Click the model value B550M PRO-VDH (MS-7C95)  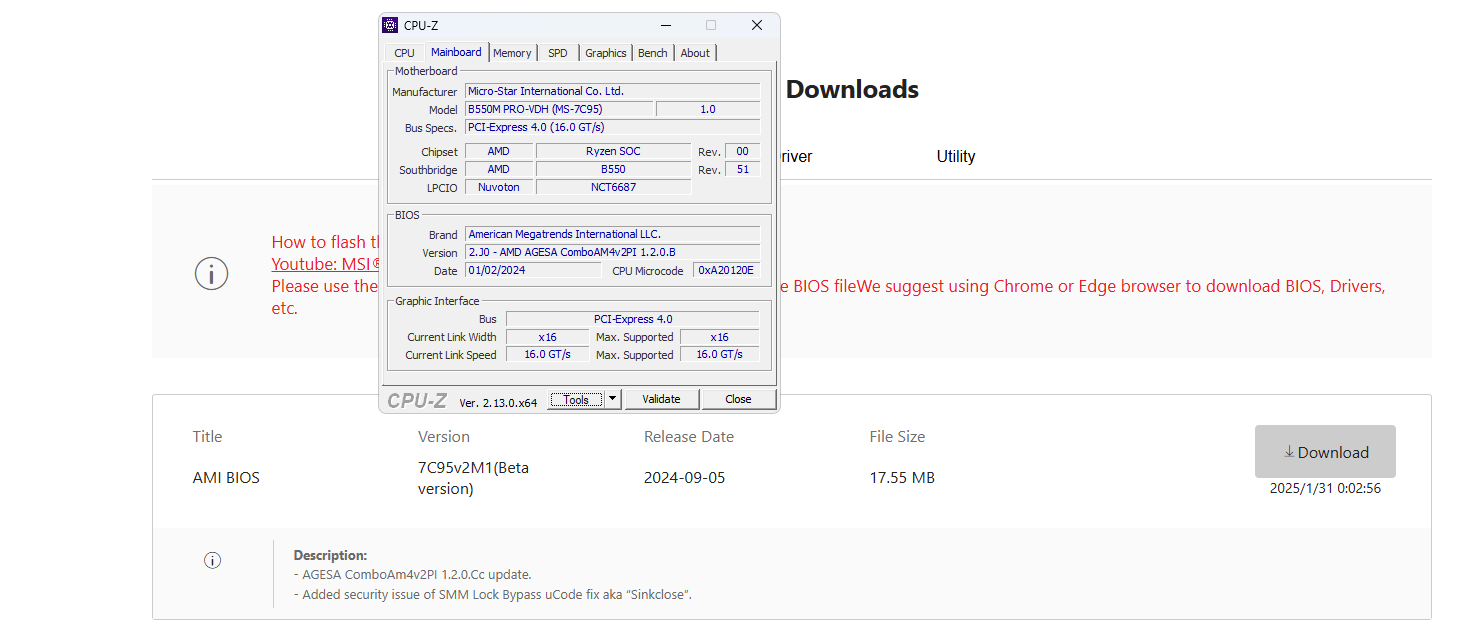[559, 109]
